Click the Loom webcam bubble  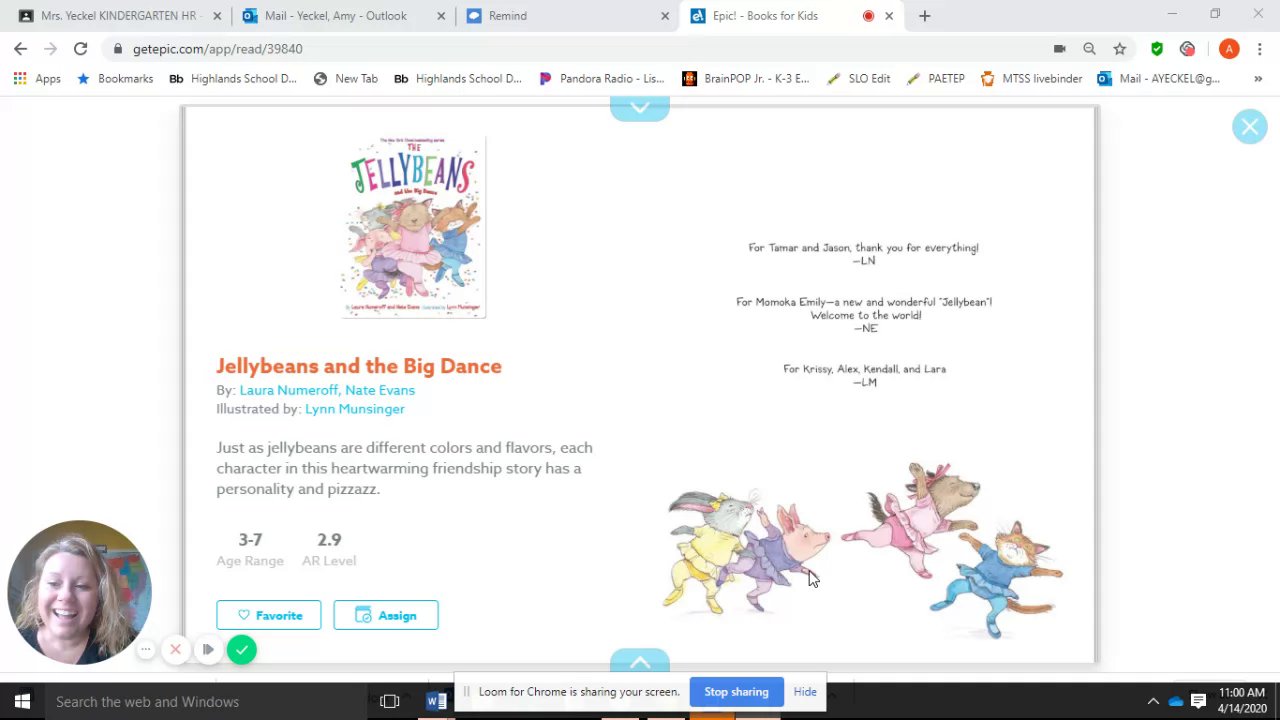click(79, 592)
